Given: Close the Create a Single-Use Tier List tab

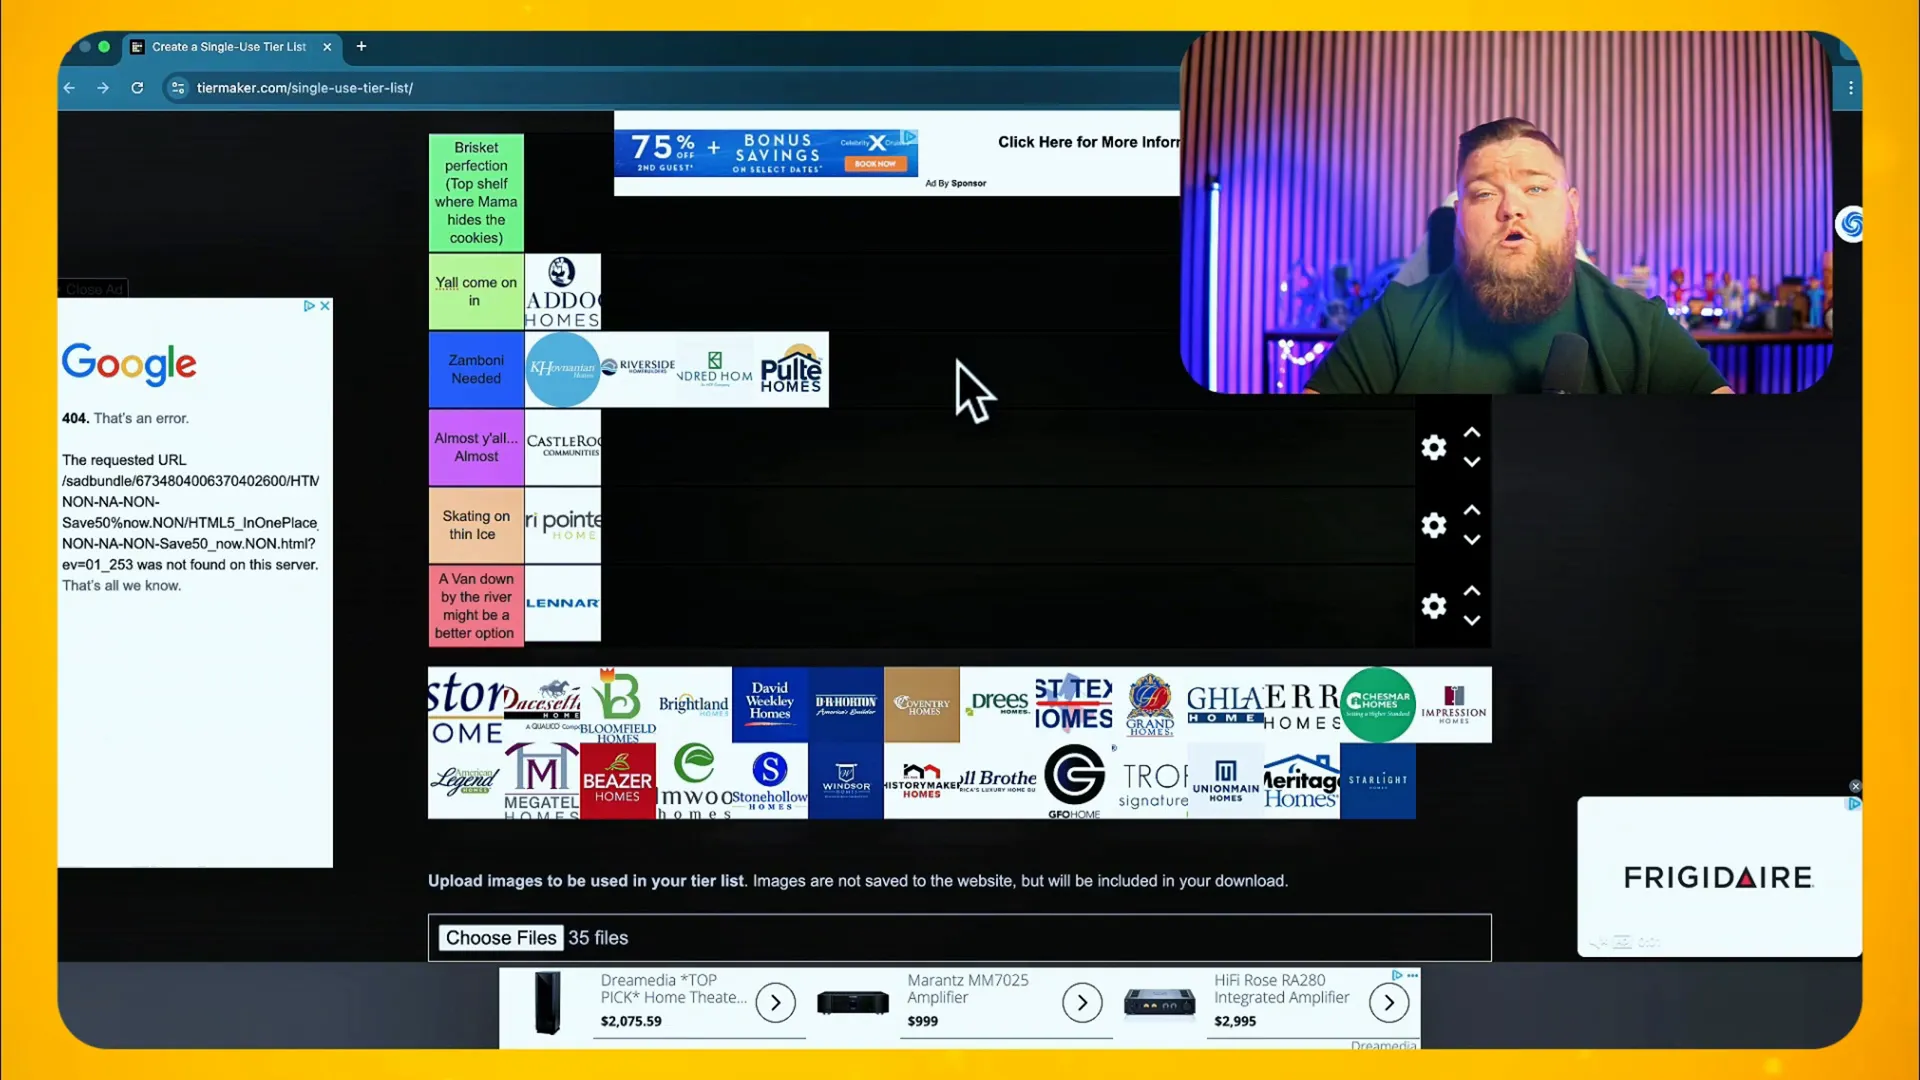Looking at the screenshot, I should pos(327,47).
